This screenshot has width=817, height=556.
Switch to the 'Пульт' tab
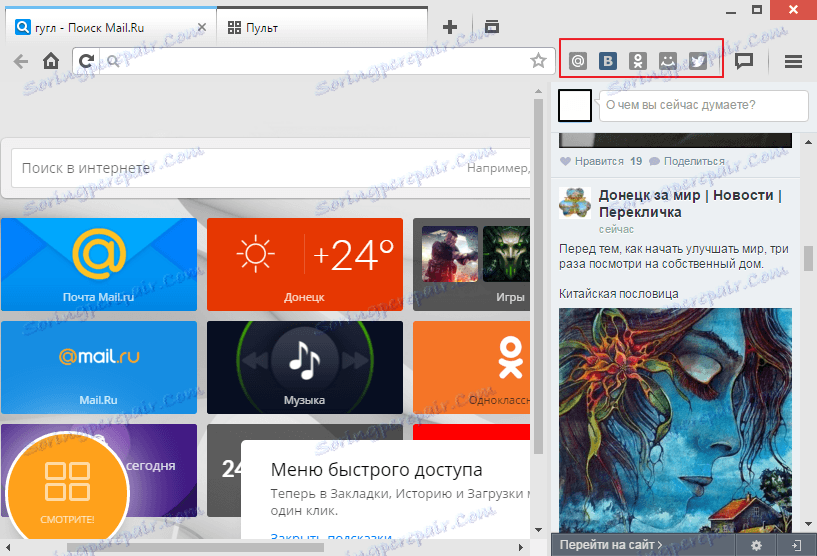[x=321, y=28]
